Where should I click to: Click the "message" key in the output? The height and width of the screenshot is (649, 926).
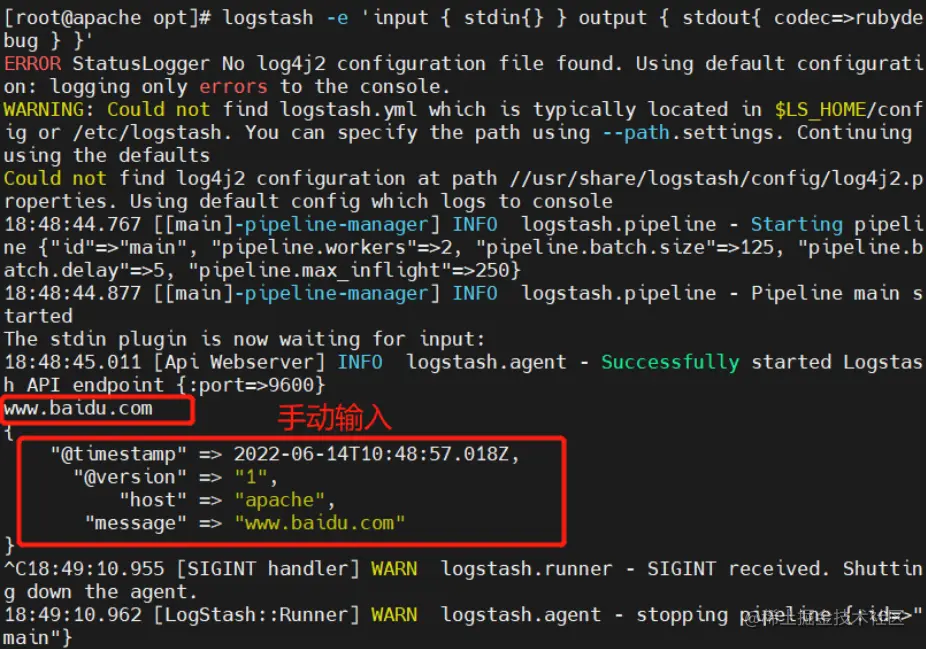tap(136, 523)
